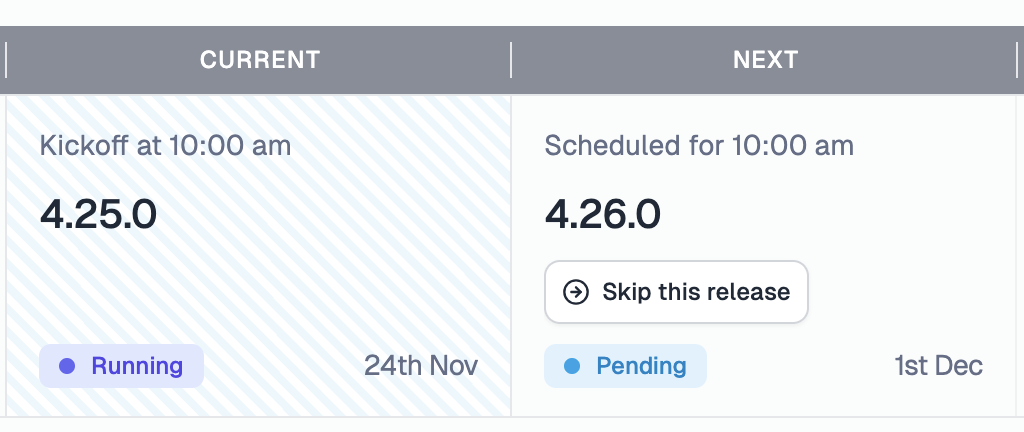Image resolution: width=1024 pixels, height=432 pixels.
Task: Select the NEXT column header
Action: [765, 60]
